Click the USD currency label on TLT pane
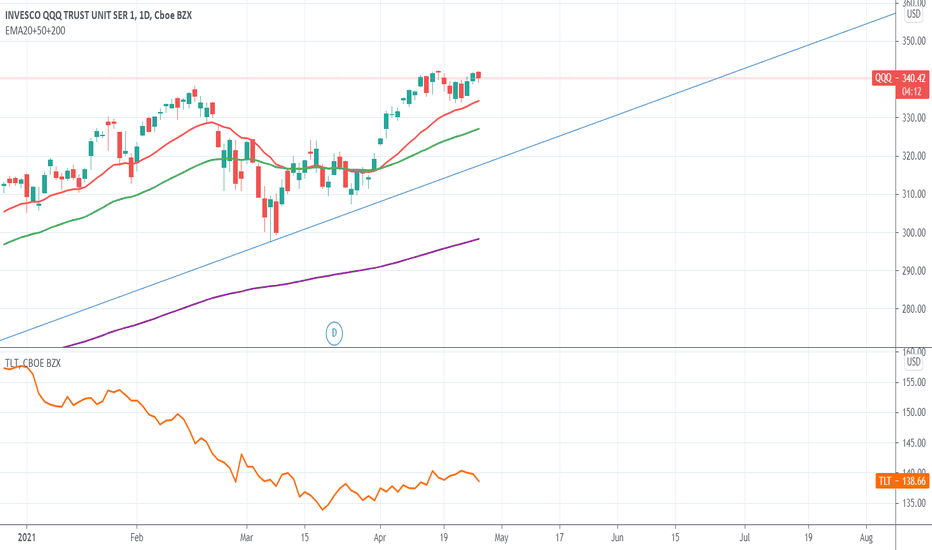Screen dimensions: 932x550 (913, 362)
